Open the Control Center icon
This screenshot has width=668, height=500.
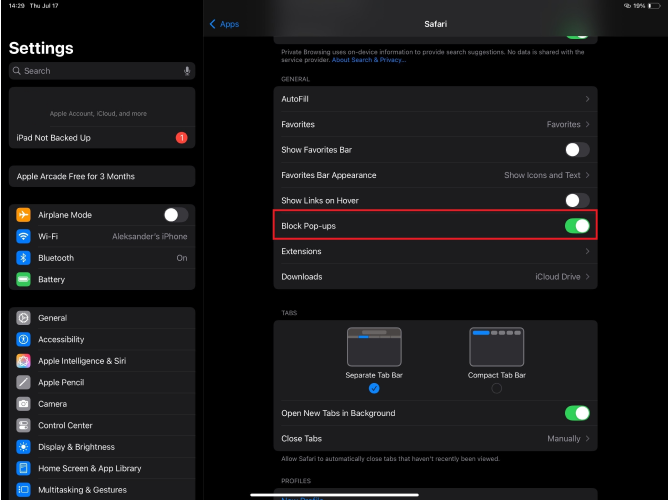pos(23,425)
